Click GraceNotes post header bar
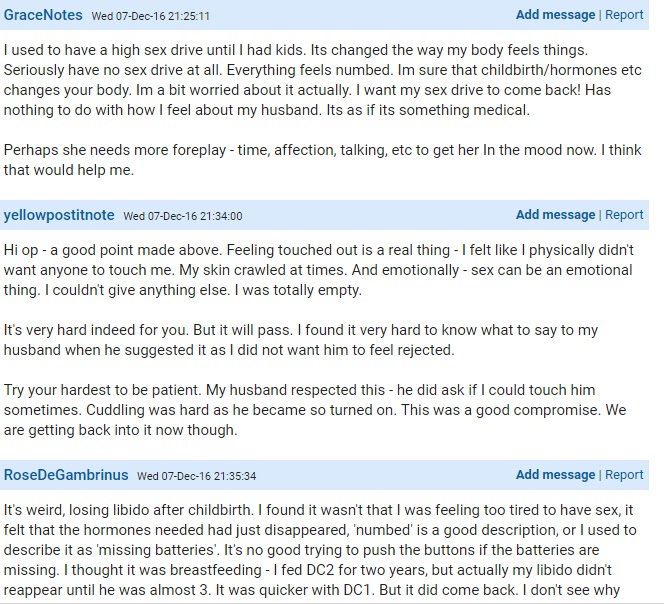Screen dimensions: 664x604 coord(324,15)
